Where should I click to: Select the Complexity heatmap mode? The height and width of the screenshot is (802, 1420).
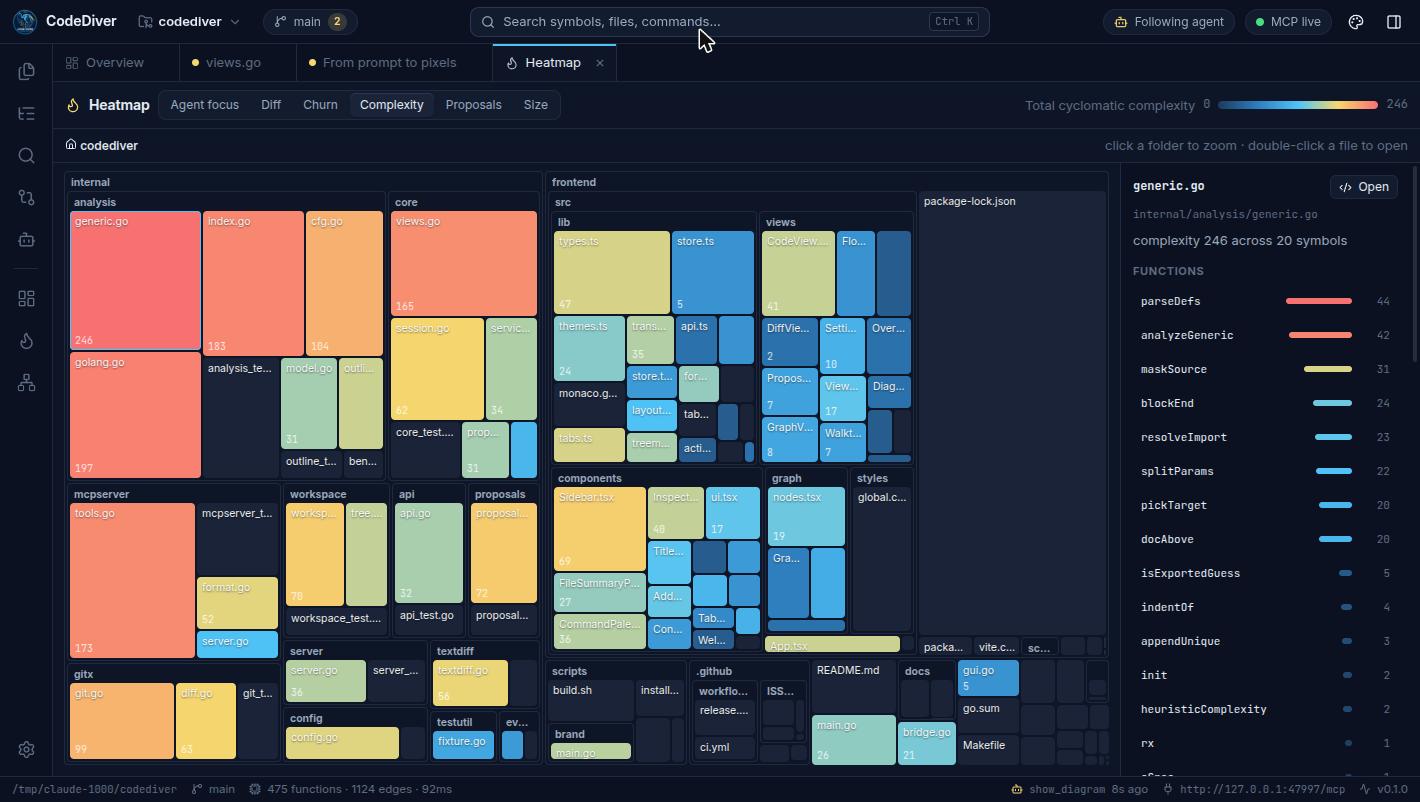click(x=392, y=105)
